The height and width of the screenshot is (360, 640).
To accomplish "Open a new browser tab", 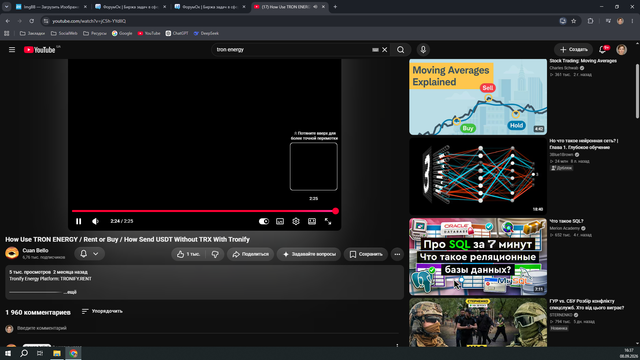I will click(335, 7).
